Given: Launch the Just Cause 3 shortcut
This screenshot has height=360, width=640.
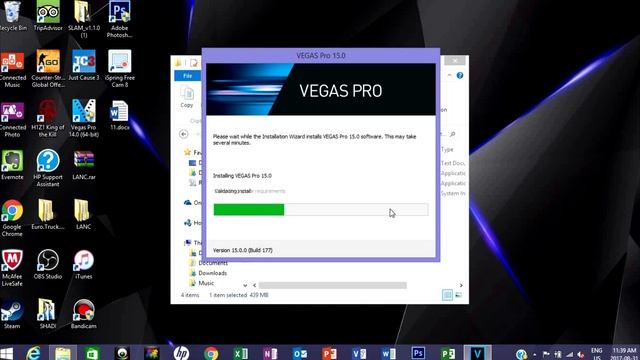Looking at the screenshot, I should point(83,66).
